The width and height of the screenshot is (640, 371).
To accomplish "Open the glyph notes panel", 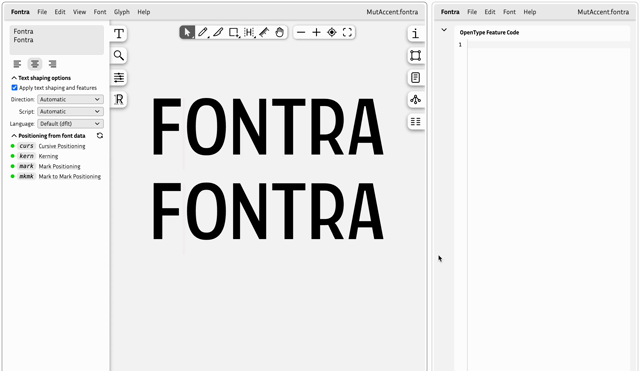I will [x=416, y=78].
